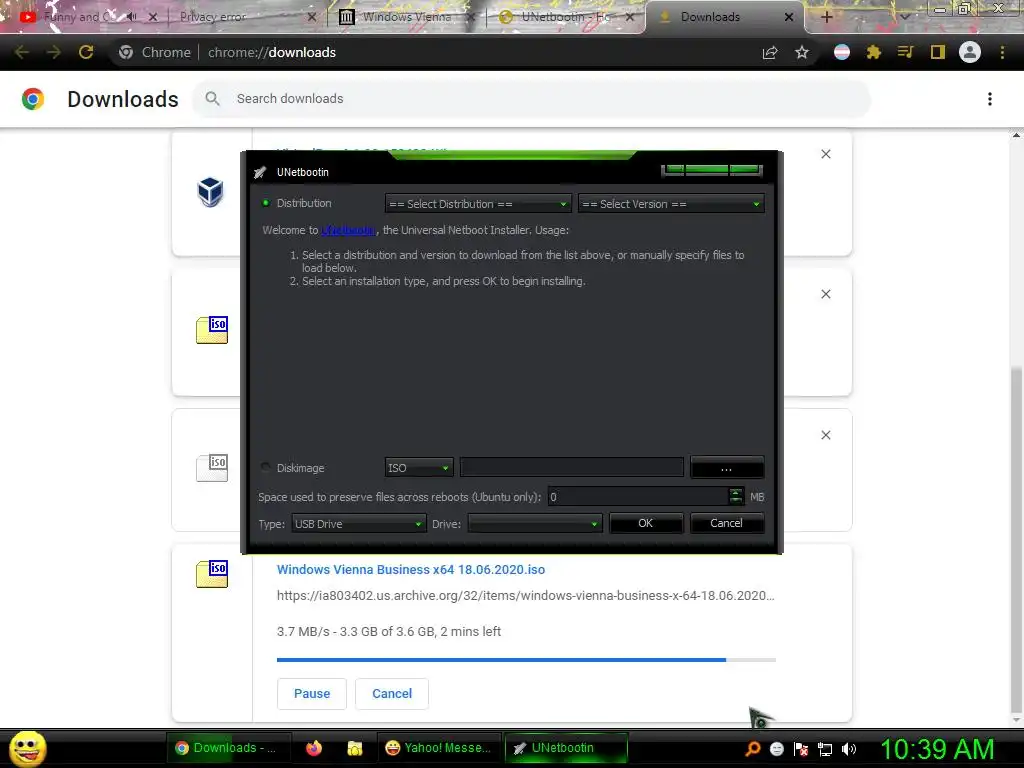Remove the third iso download entry
Screen dimensions: 1024x768
pyautogui.click(x=826, y=435)
